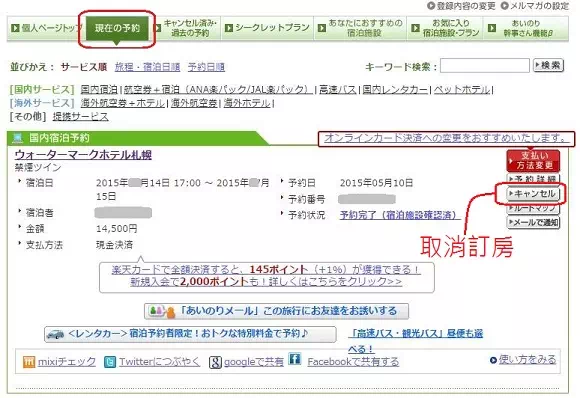Switch to シークレットプラン tab

click(x=267, y=28)
